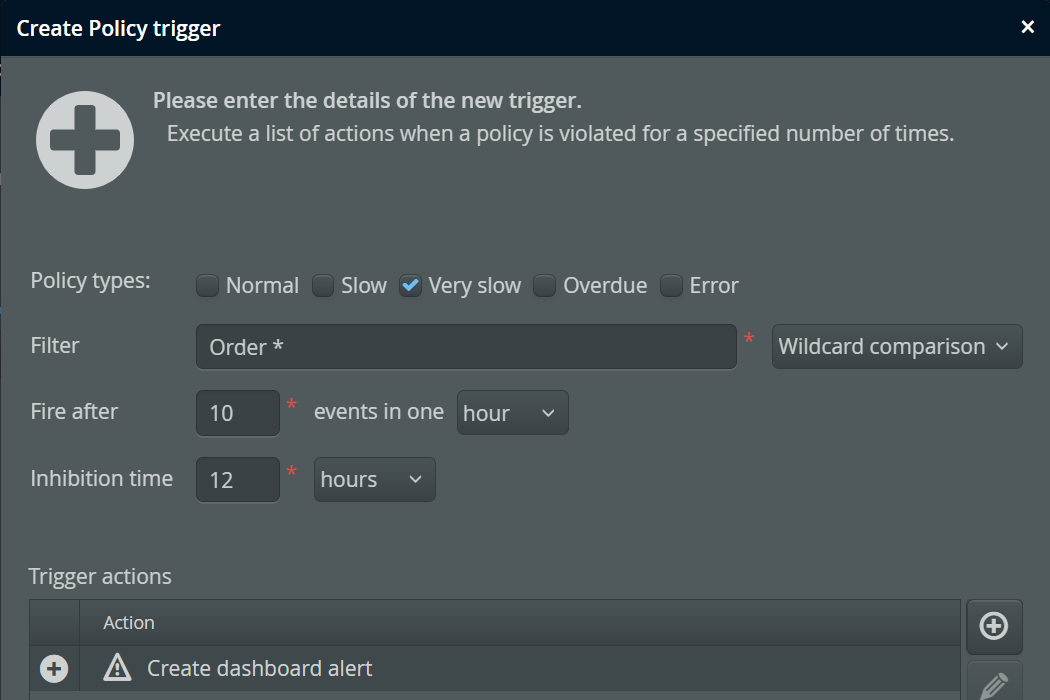
Task: Enable the Normal policy type checkbox
Action: (207, 286)
